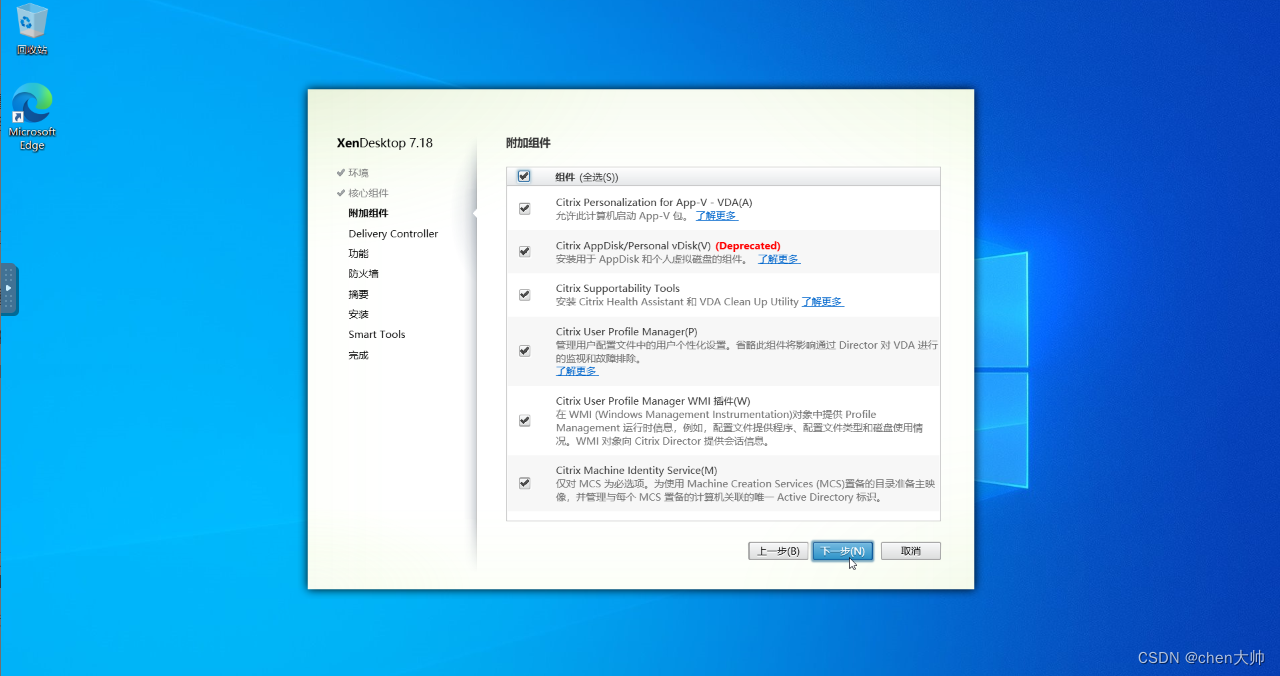Select the 附加组件 step in sidebar
The height and width of the screenshot is (676, 1280).
(x=368, y=213)
